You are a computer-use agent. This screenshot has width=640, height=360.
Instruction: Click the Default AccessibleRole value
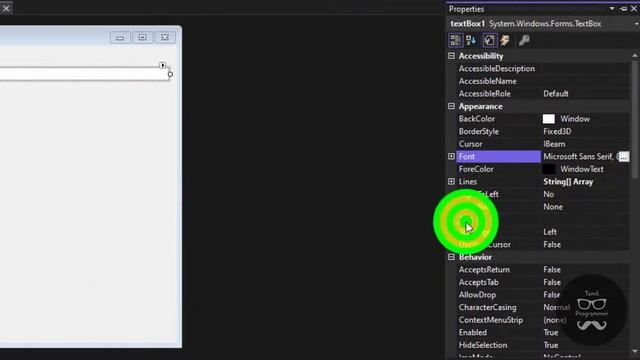[x=556, y=94]
